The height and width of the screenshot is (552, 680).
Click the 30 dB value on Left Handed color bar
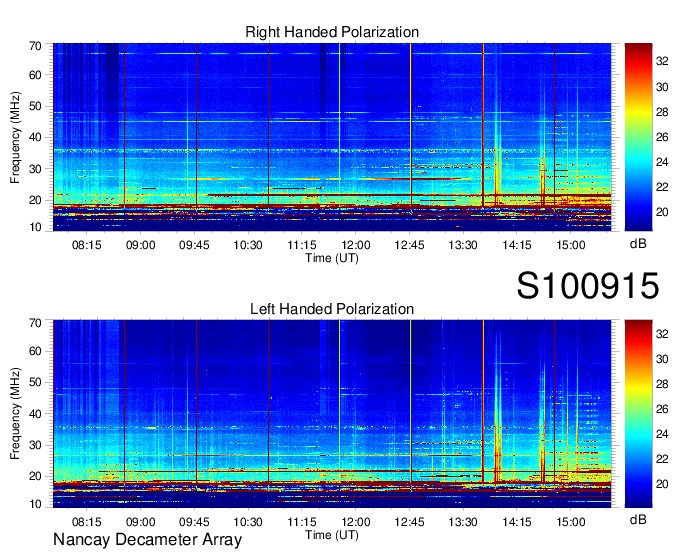click(x=662, y=359)
